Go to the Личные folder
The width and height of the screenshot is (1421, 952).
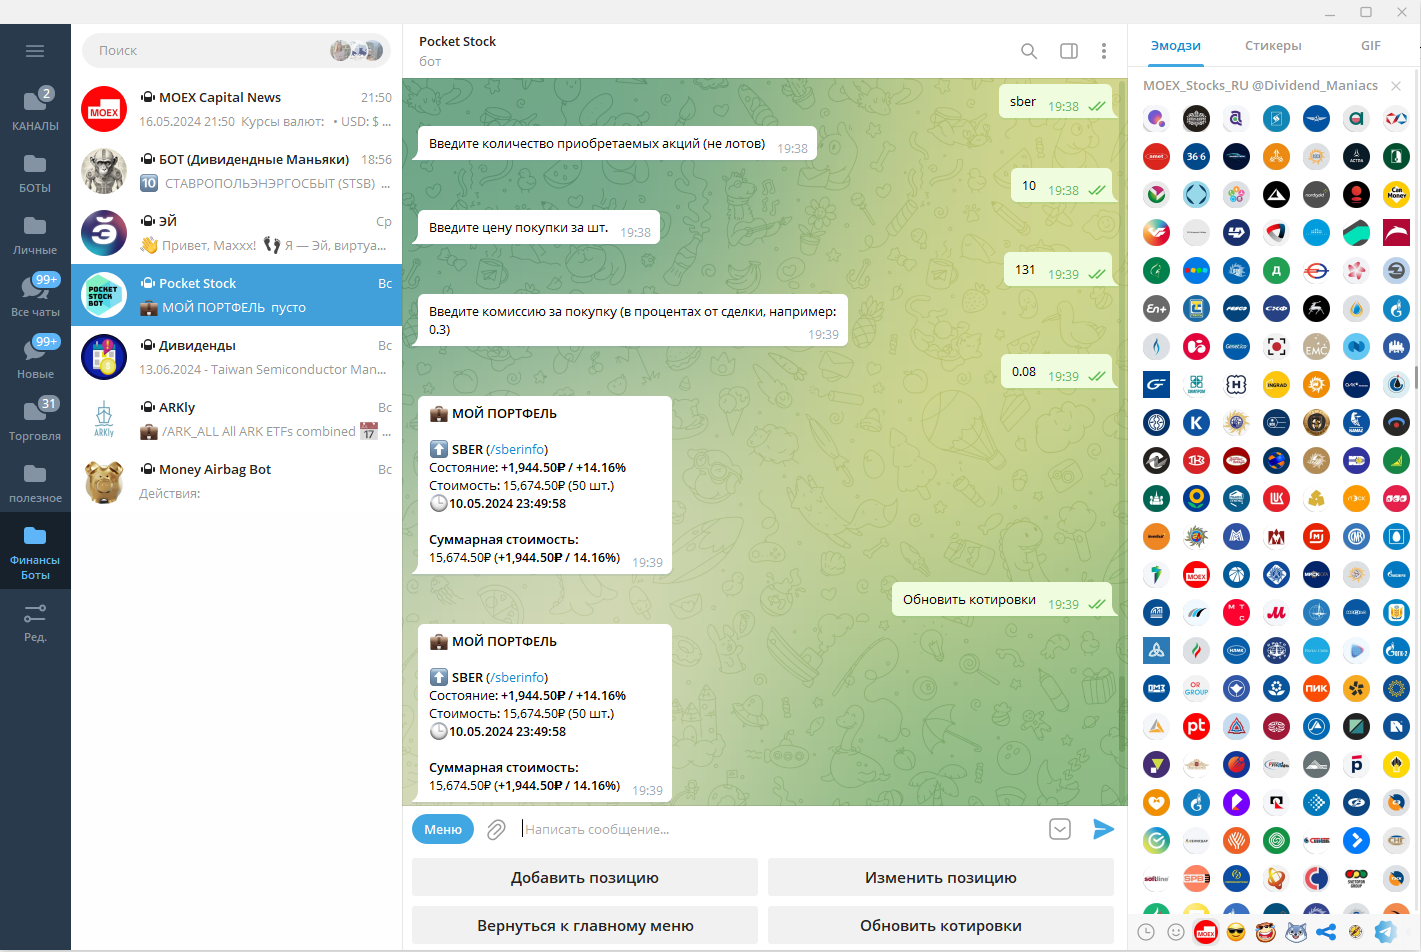(35, 233)
